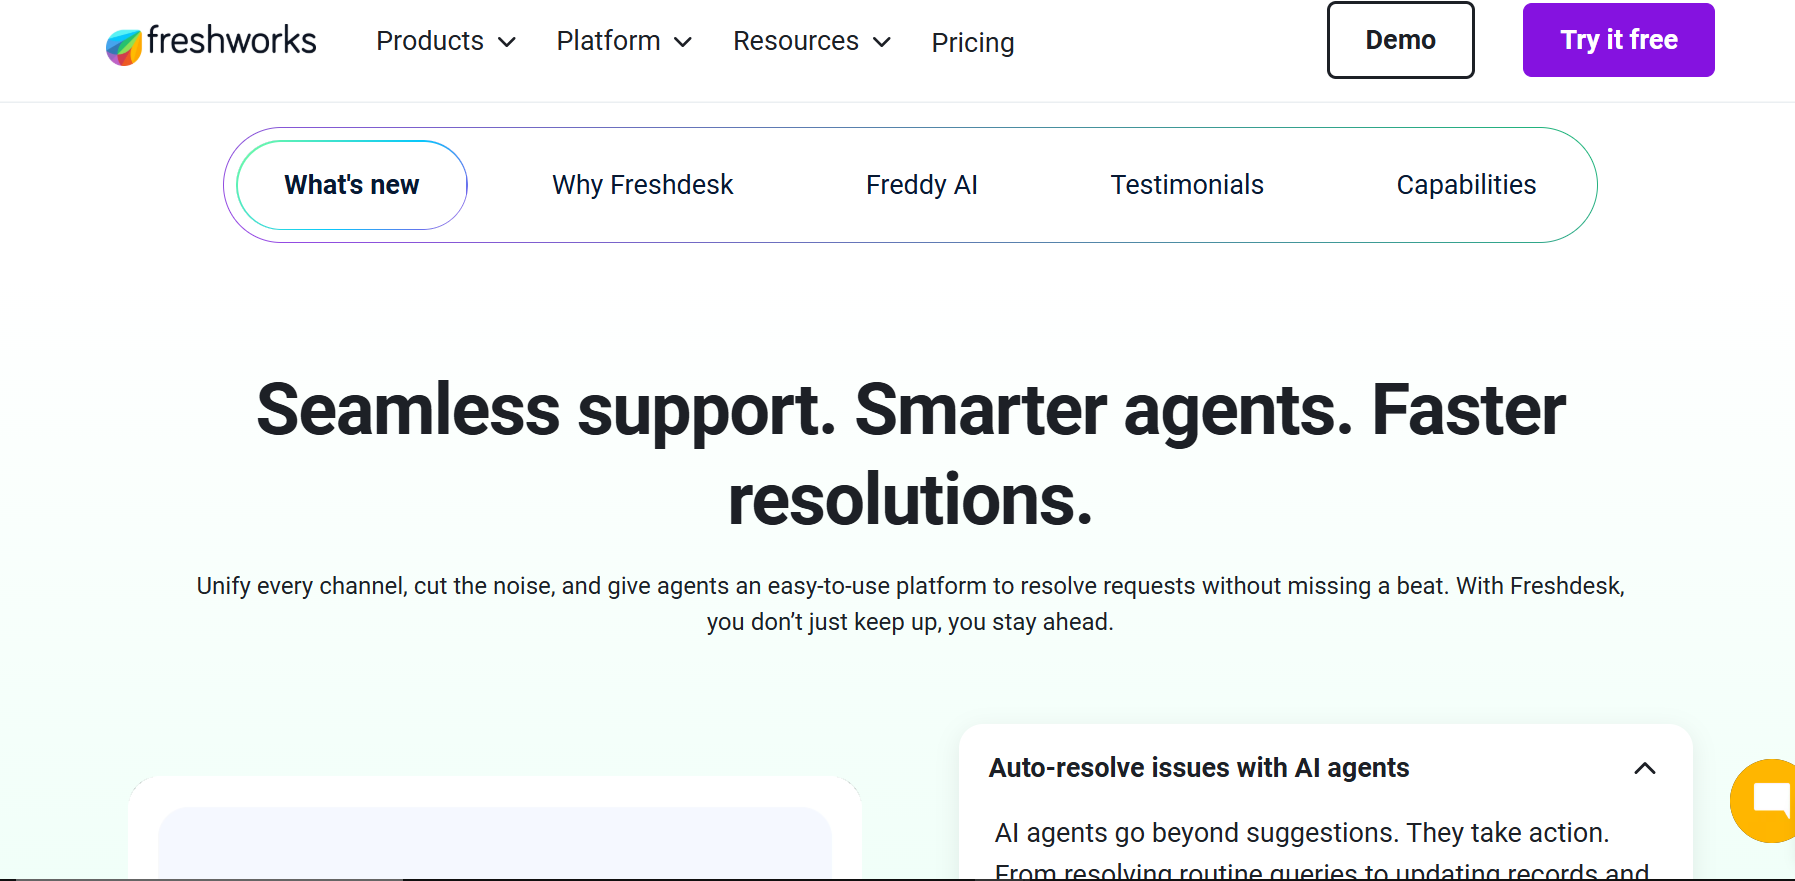Start with the Try it free button

pyautogui.click(x=1618, y=40)
